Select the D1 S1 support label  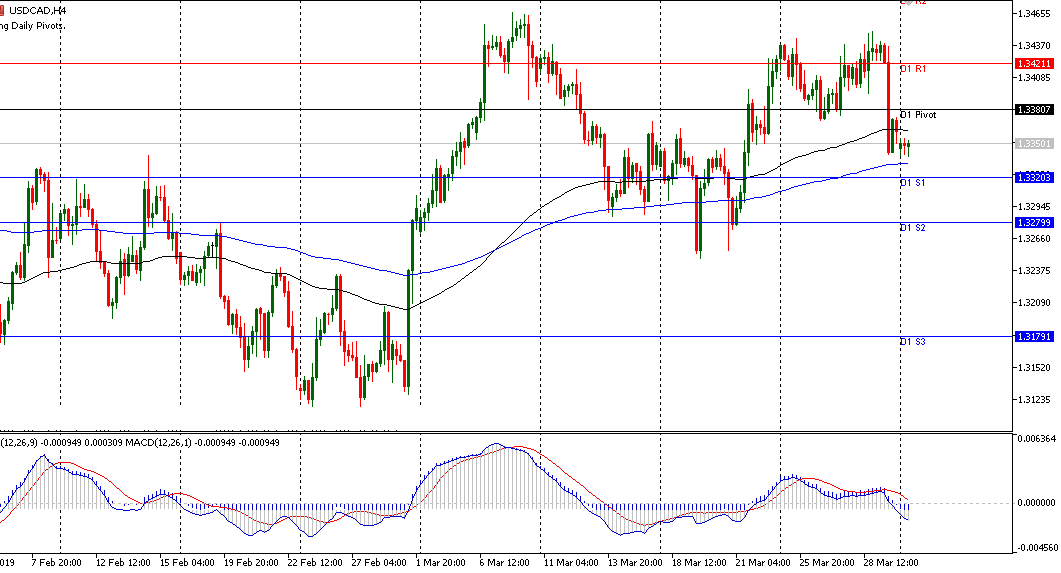912,183
